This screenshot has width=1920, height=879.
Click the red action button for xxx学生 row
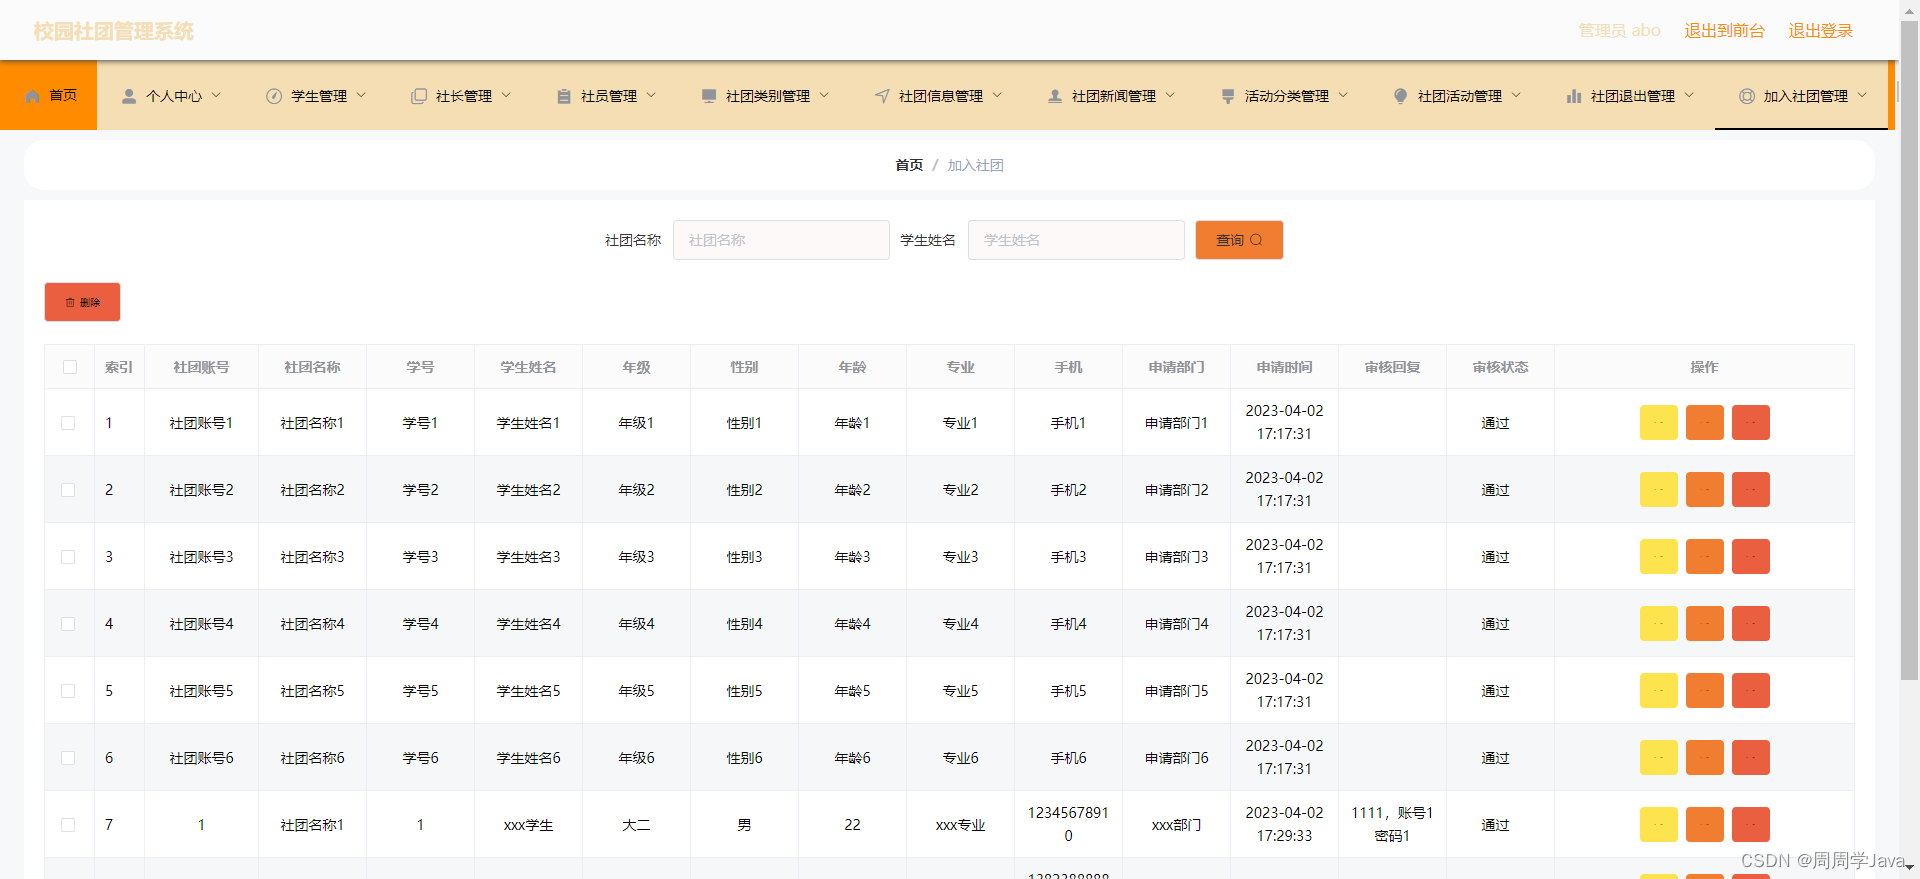pos(1750,825)
